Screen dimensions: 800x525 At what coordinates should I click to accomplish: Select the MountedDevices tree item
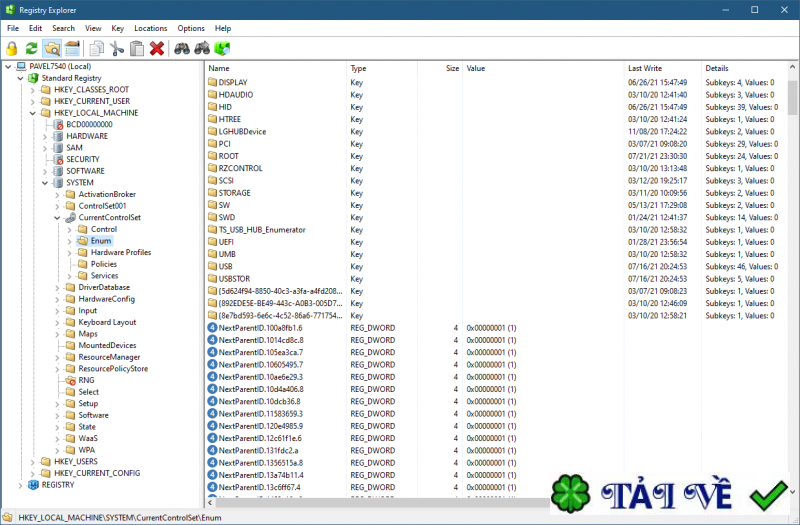[107, 345]
